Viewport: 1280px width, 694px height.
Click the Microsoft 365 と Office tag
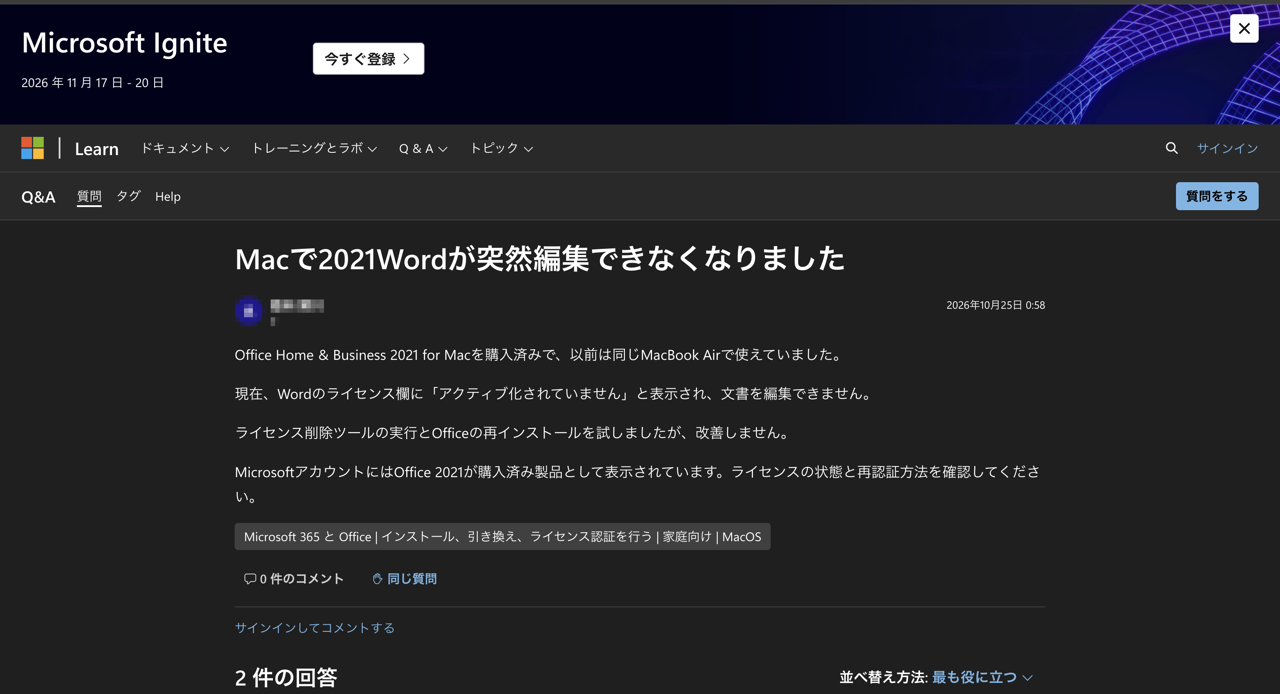(x=503, y=537)
